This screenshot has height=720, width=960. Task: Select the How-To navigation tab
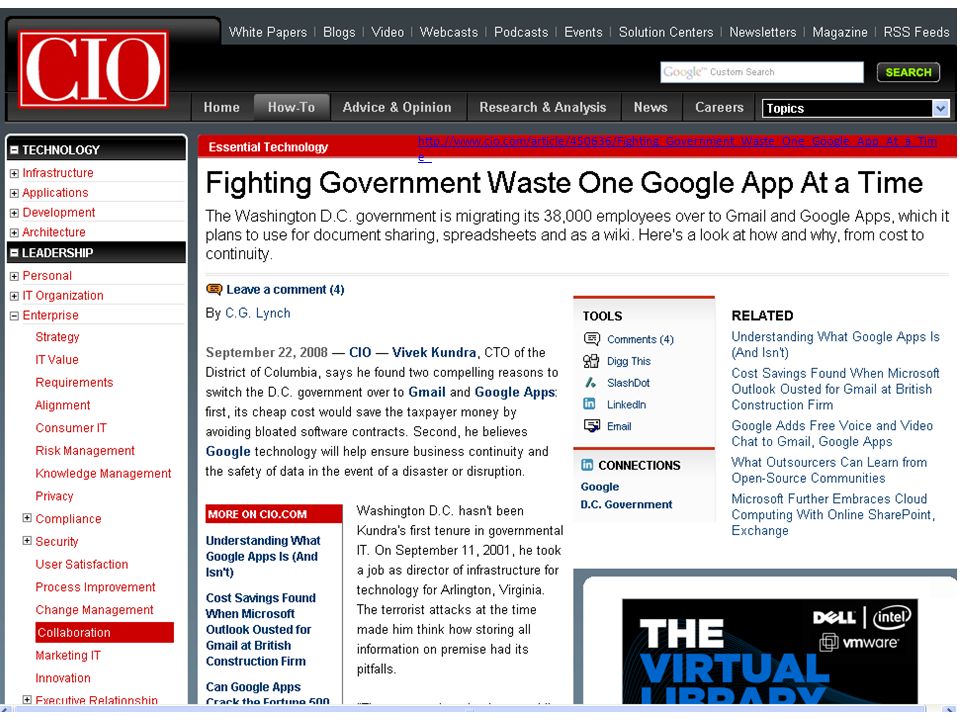pos(291,107)
